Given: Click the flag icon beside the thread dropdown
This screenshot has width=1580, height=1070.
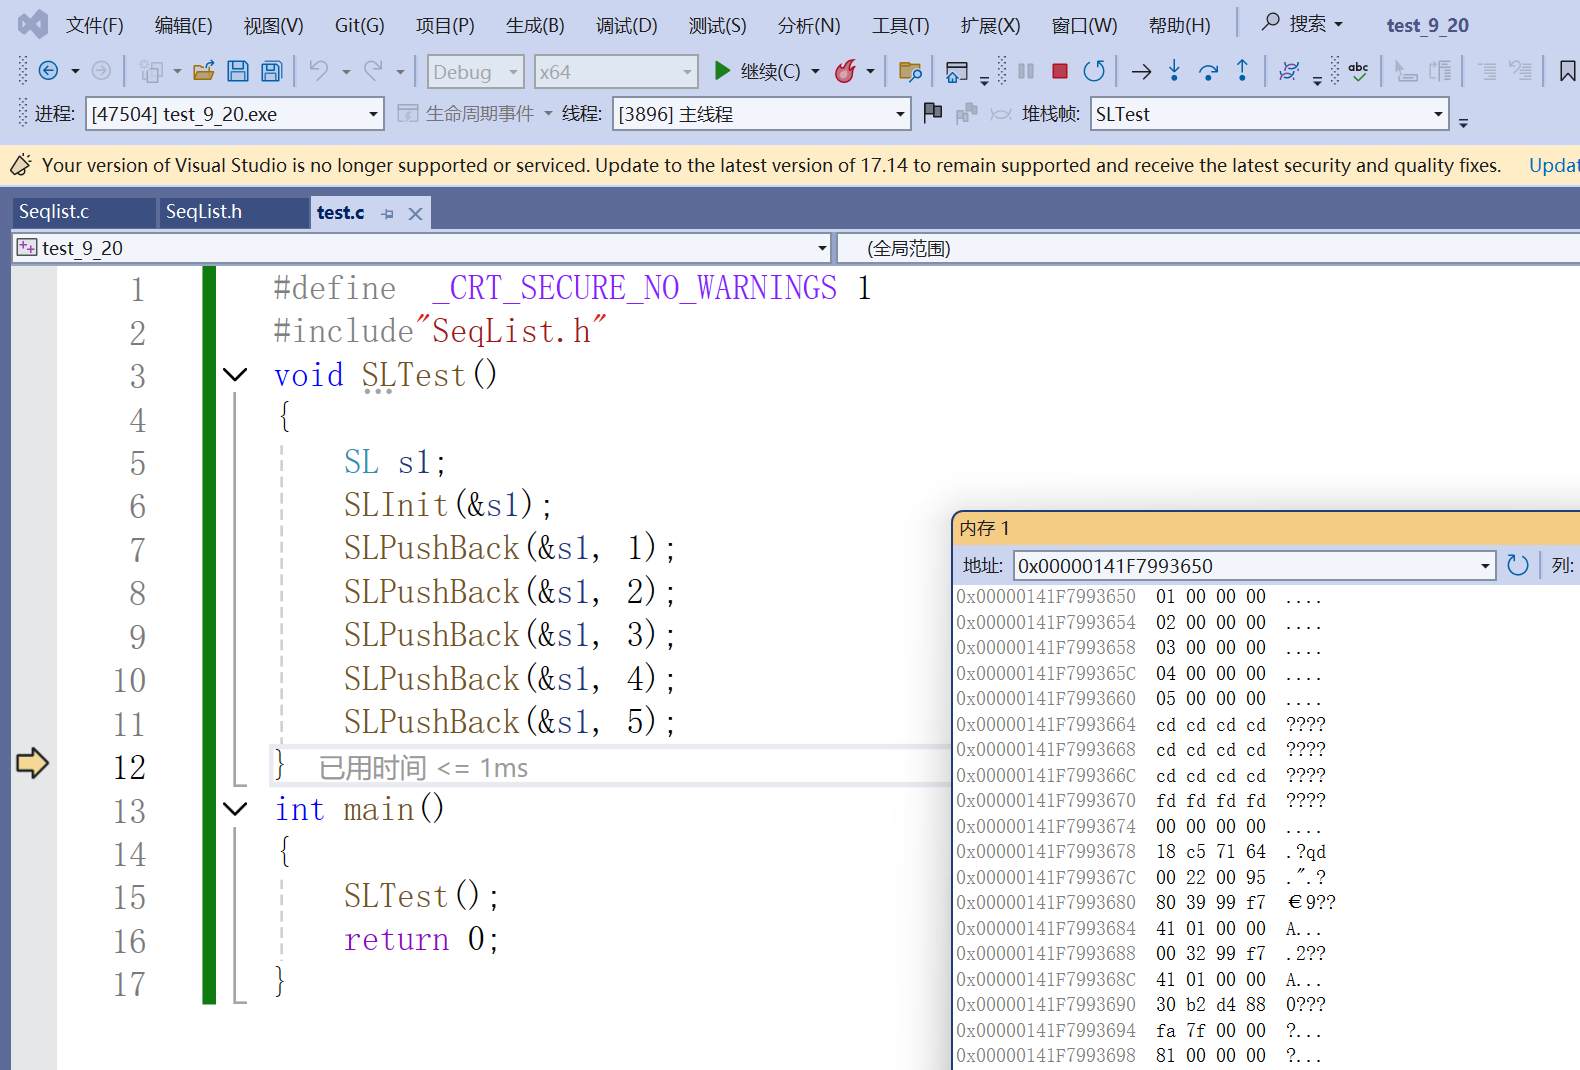Looking at the screenshot, I should [x=932, y=113].
